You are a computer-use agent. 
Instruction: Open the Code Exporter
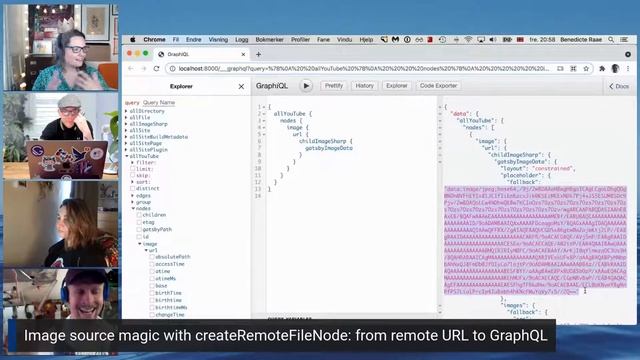[x=438, y=86]
